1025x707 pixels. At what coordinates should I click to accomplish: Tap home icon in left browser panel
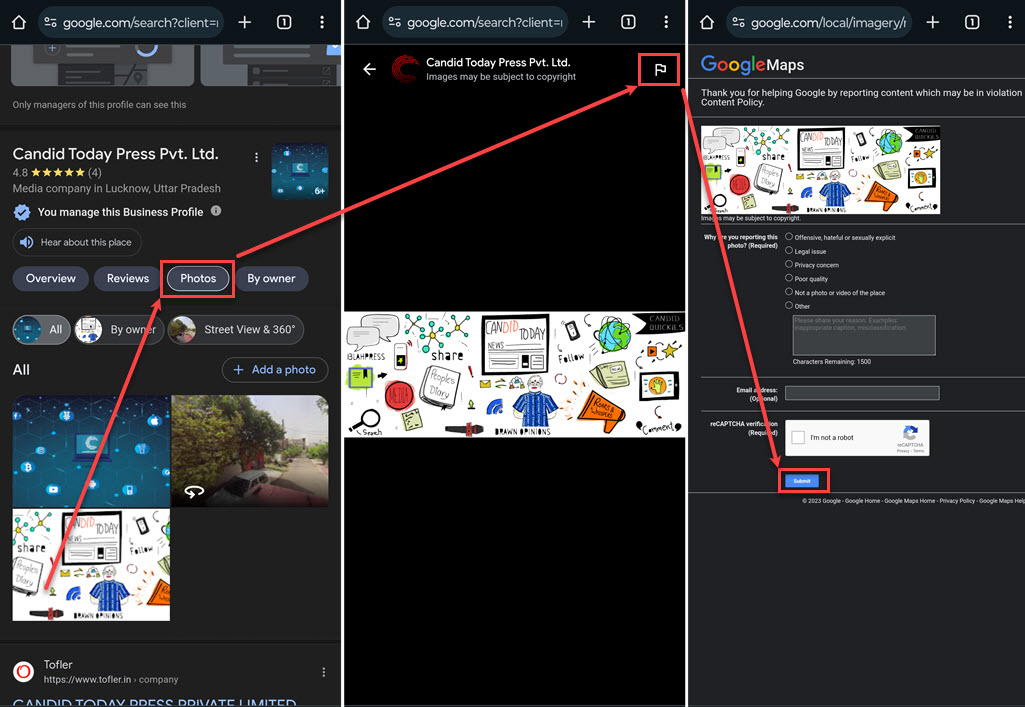pos(19,22)
